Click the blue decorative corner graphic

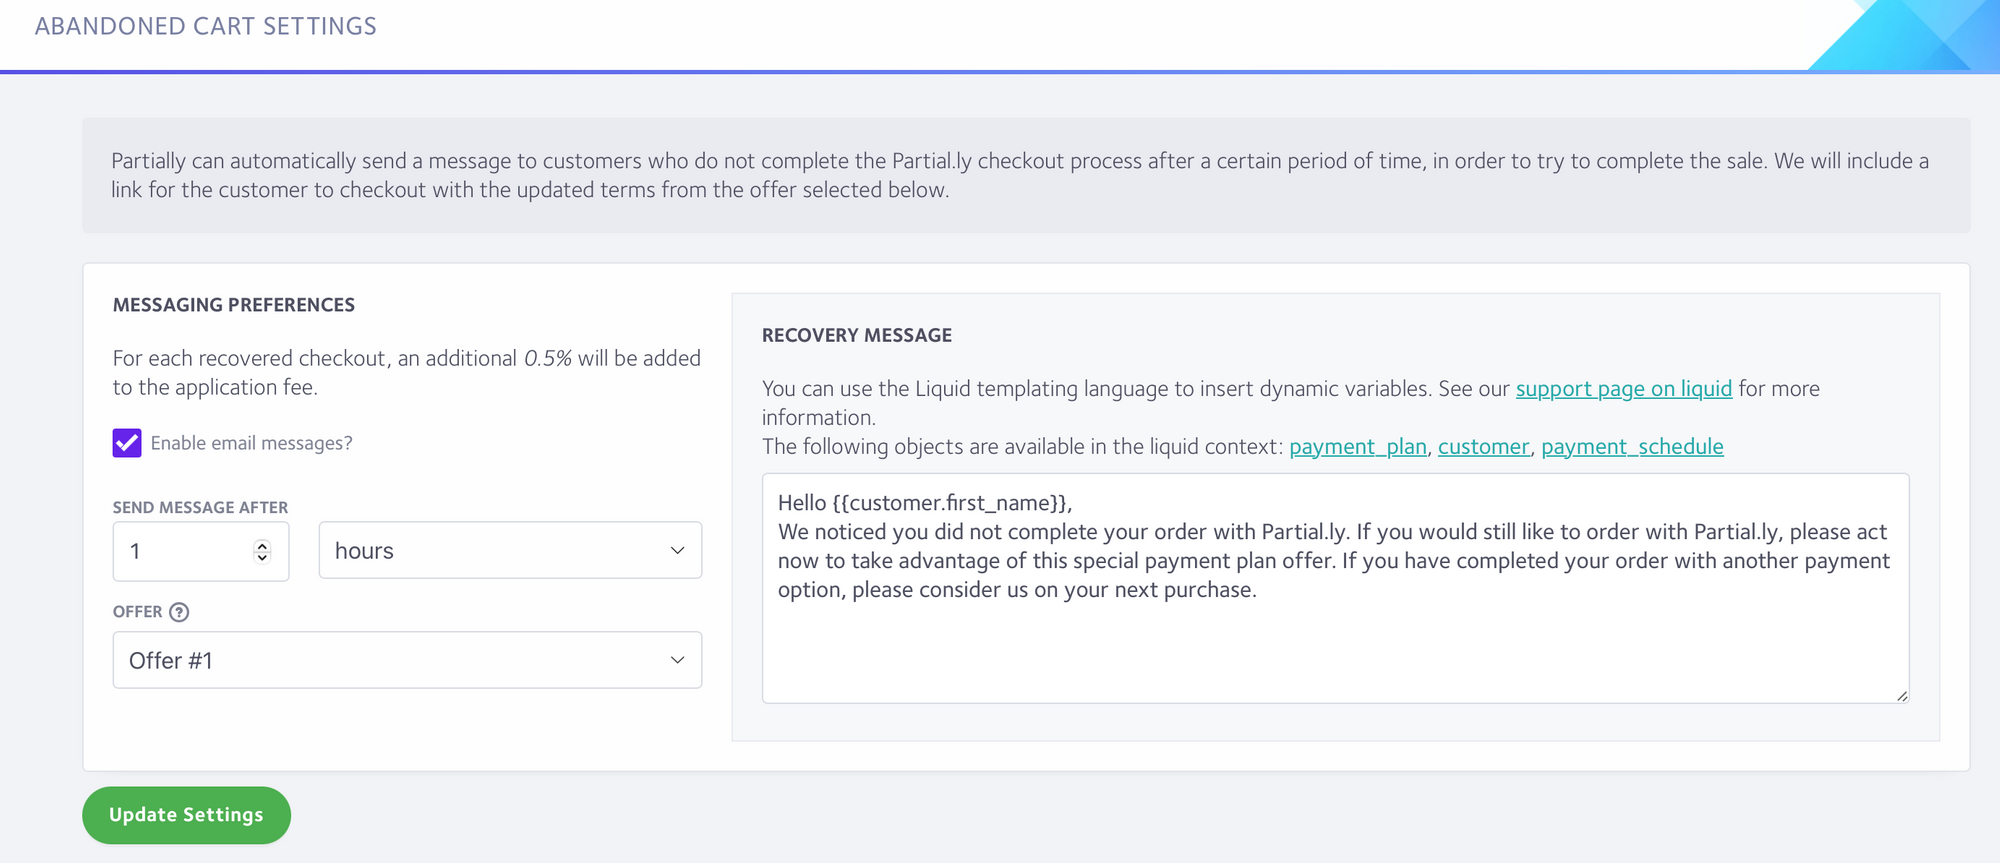[1903, 35]
